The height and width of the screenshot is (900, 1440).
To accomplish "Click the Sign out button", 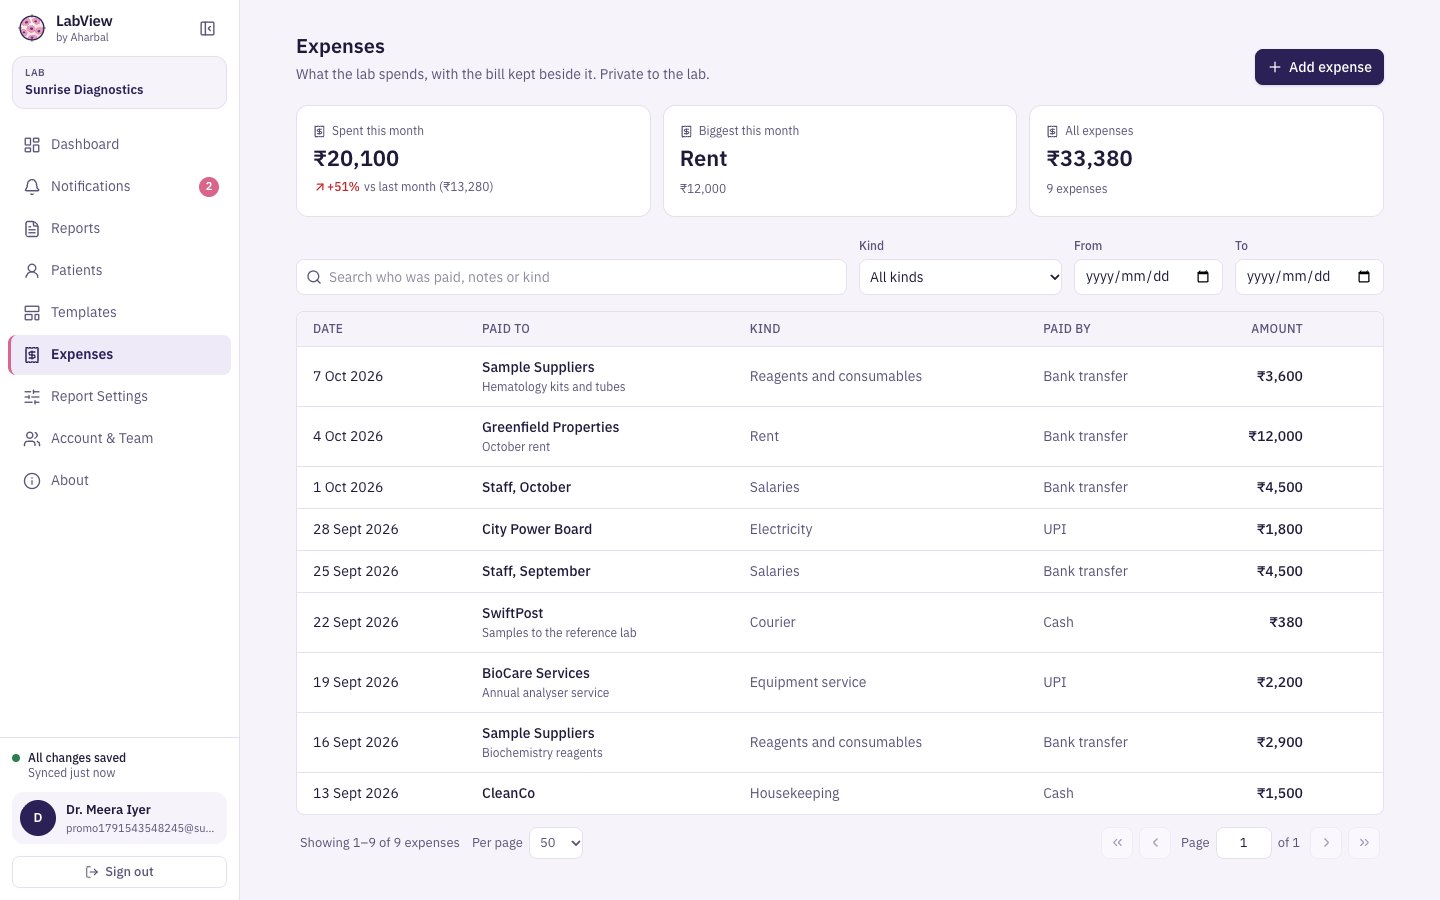I will (119, 872).
